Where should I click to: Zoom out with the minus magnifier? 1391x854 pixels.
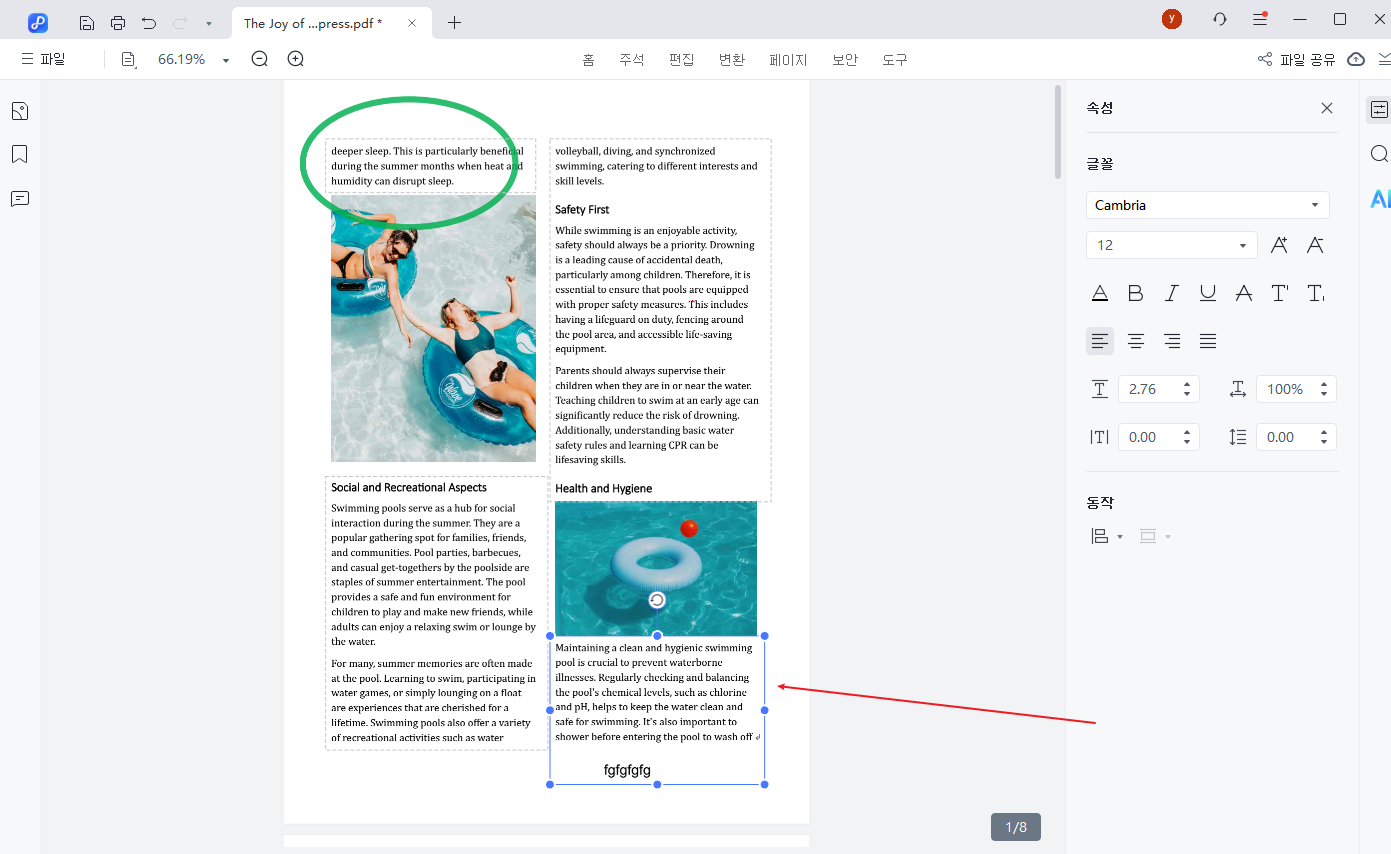260,59
